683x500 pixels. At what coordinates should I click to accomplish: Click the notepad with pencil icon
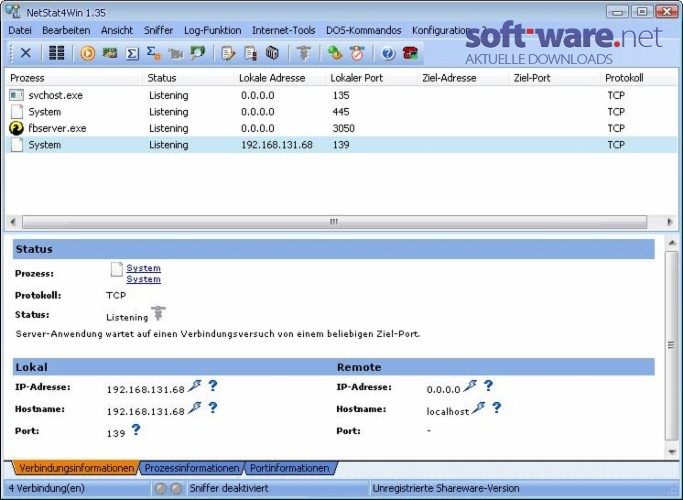(x=228, y=54)
